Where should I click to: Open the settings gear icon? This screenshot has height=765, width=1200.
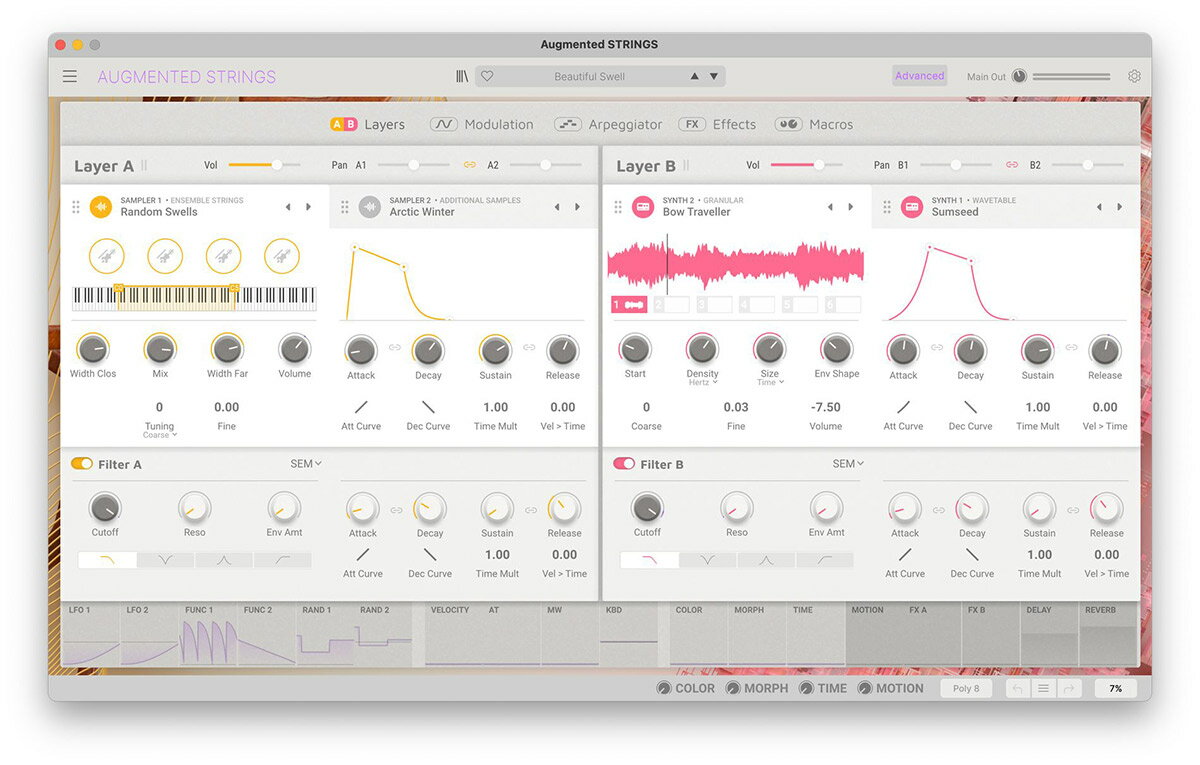pyautogui.click(x=1134, y=76)
